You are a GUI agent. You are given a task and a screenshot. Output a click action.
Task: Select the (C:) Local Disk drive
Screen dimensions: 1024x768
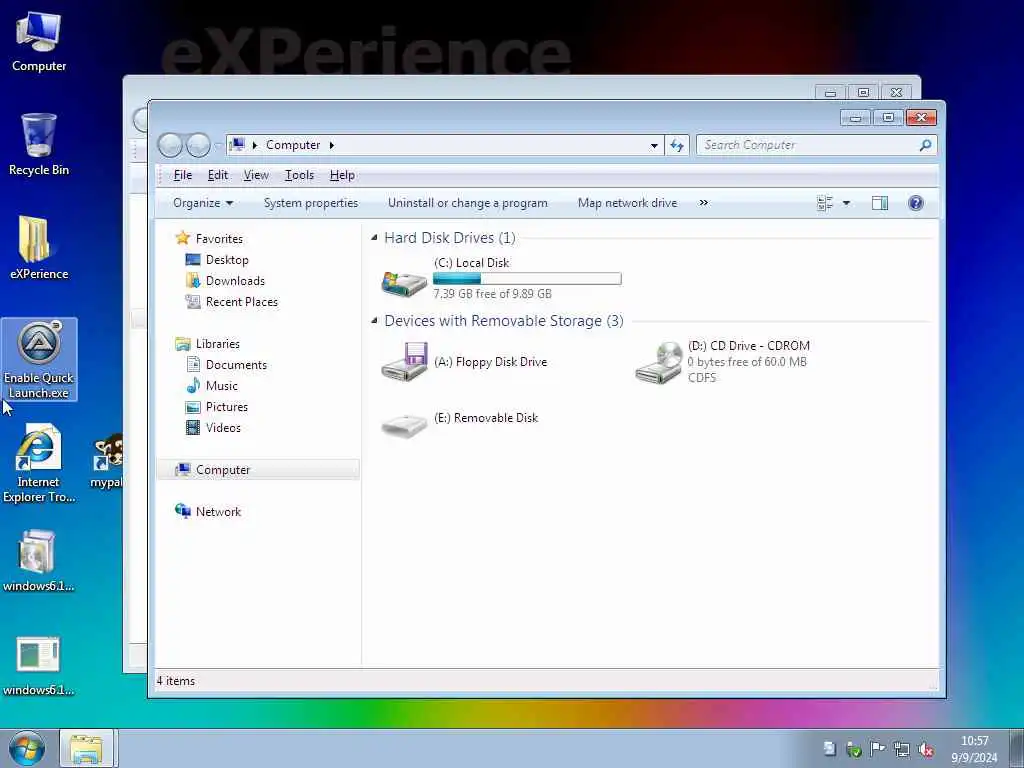[501, 278]
